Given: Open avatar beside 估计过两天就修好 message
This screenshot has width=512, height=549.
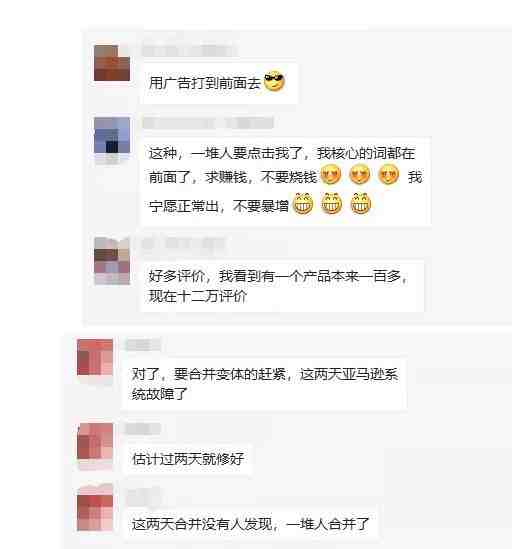Looking at the screenshot, I should click(95, 441).
